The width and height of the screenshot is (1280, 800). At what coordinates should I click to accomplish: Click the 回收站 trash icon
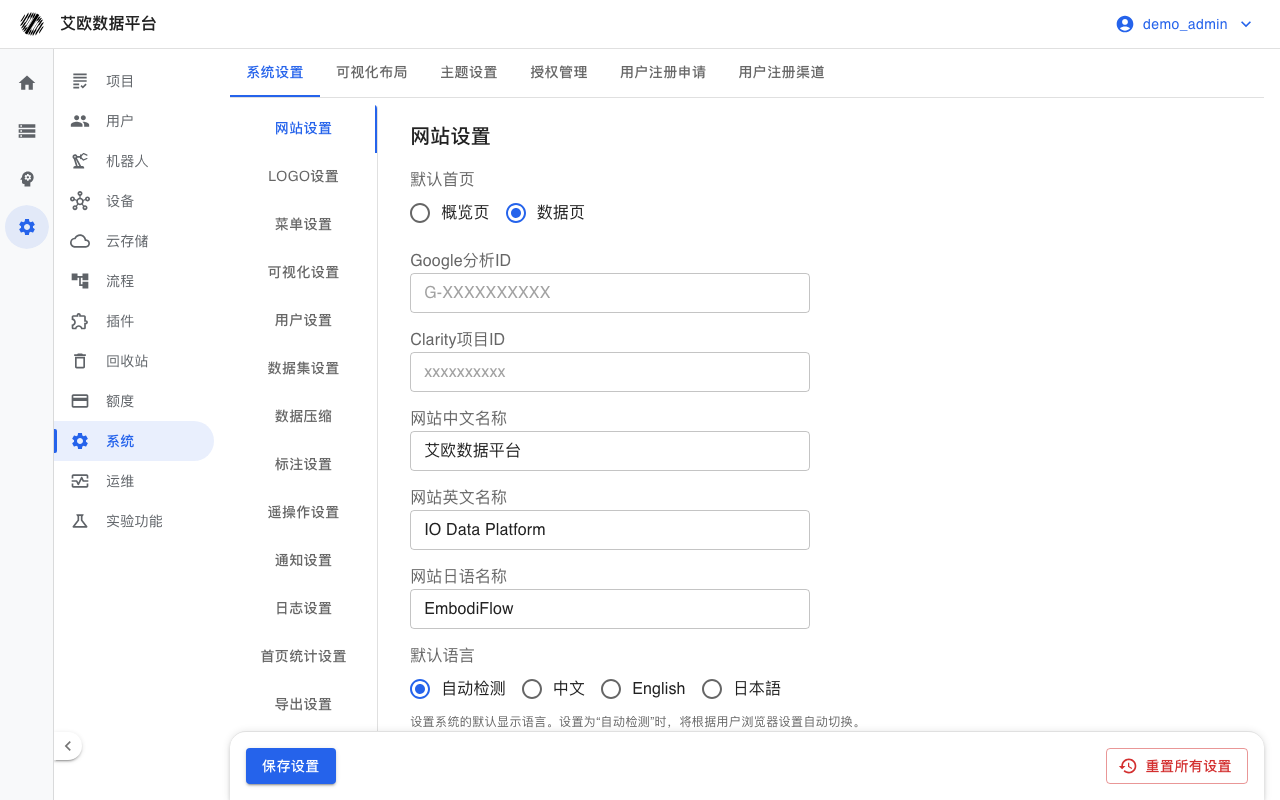(x=80, y=361)
